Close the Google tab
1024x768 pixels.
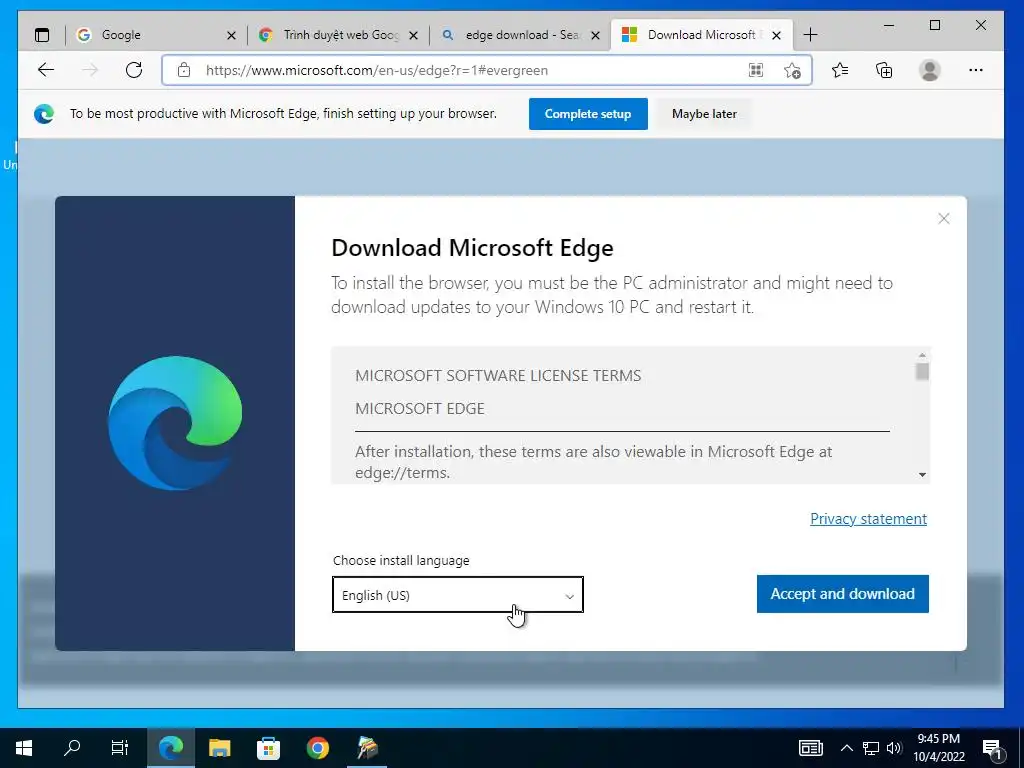click(x=231, y=35)
